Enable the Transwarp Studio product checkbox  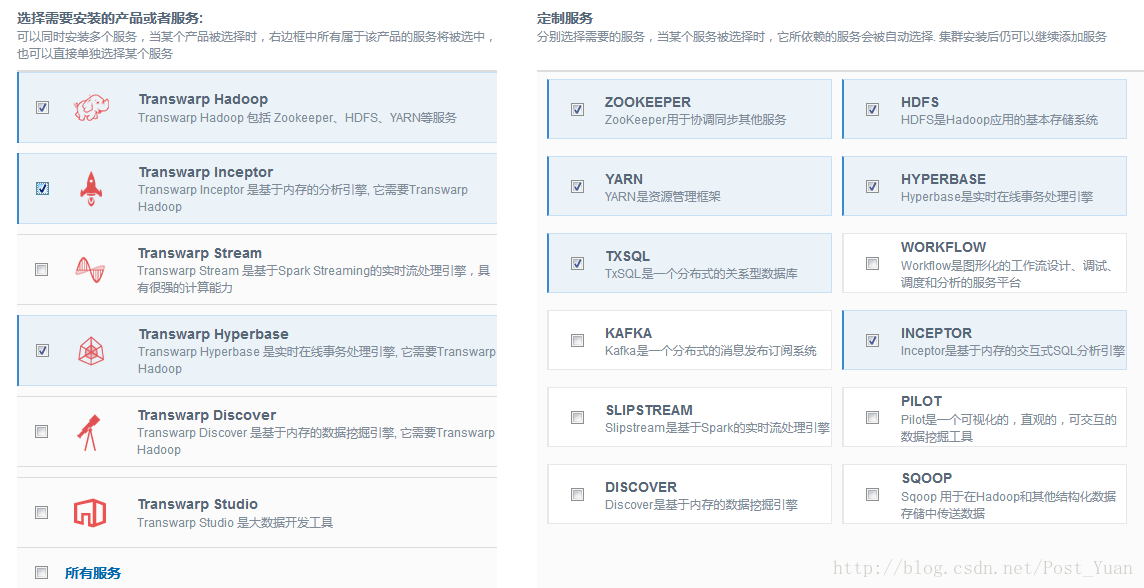point(42,512)
